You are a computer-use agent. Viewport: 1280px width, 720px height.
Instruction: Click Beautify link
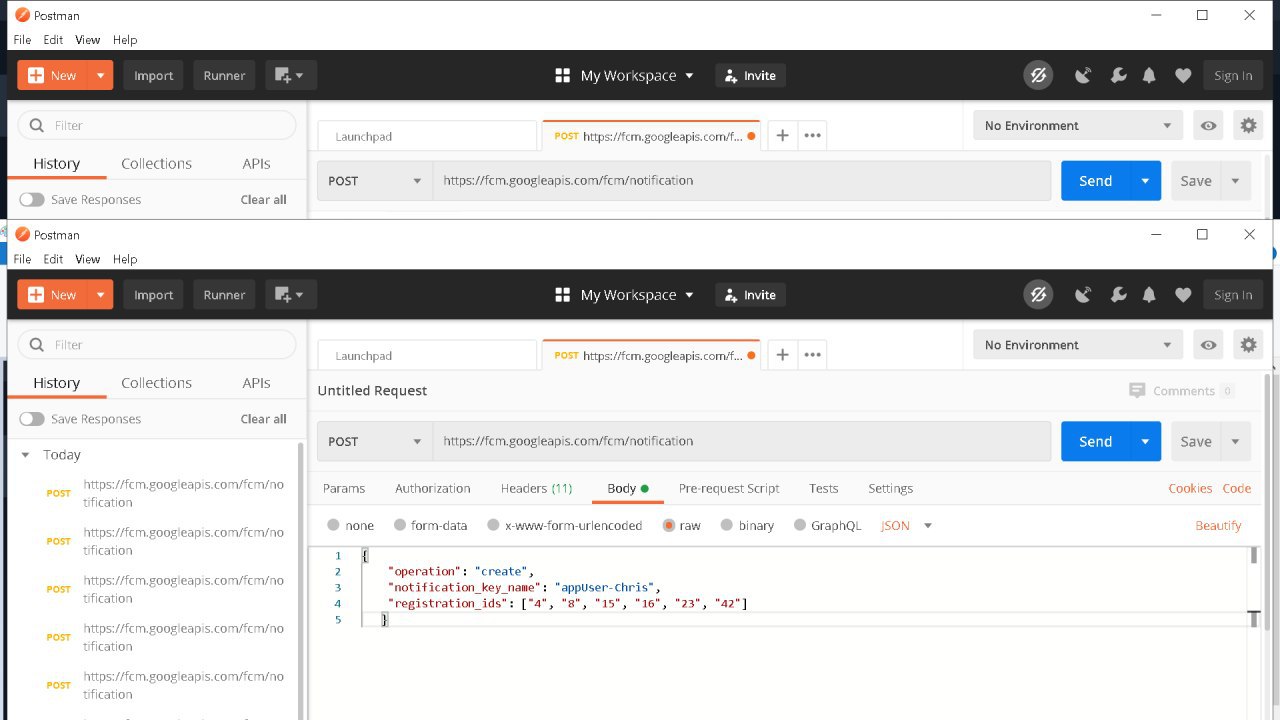click(1218, 525)
